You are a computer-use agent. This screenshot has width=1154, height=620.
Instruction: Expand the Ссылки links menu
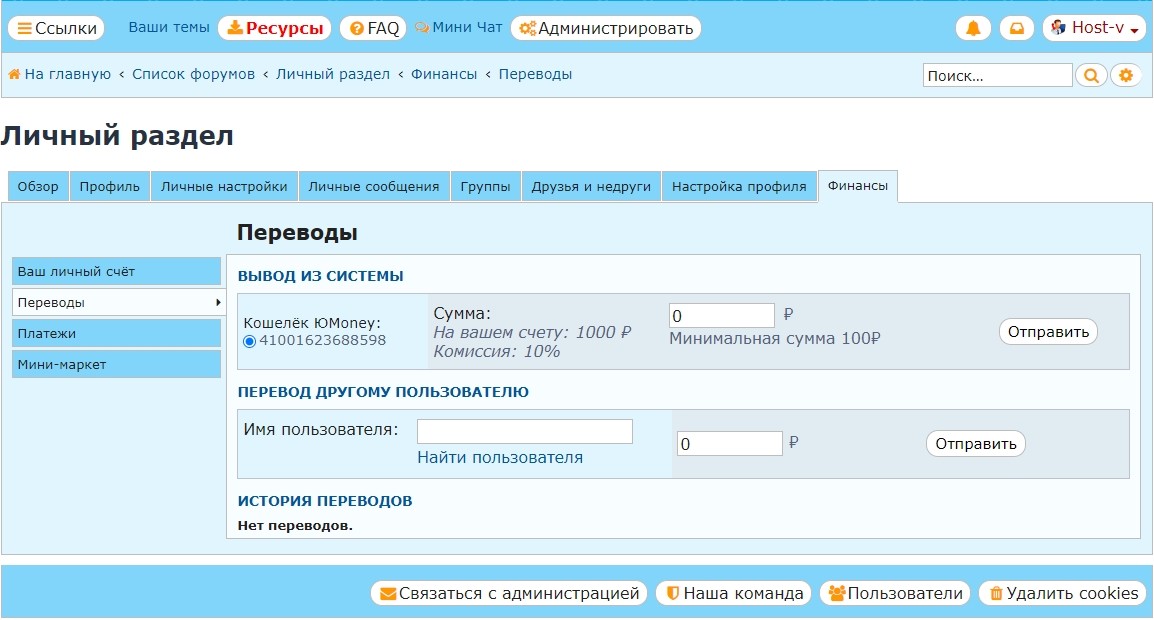pyautogui.click(x=57, y=28)
